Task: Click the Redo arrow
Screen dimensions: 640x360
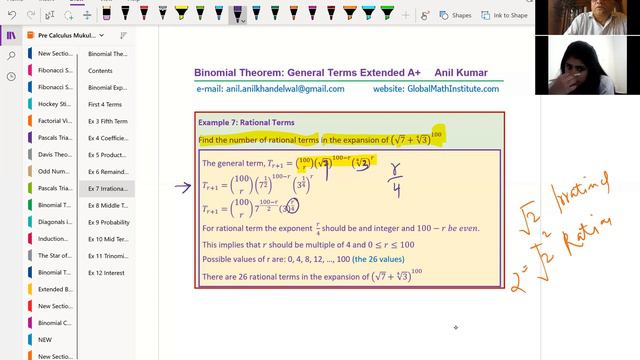Action: (x=31, y=16)
